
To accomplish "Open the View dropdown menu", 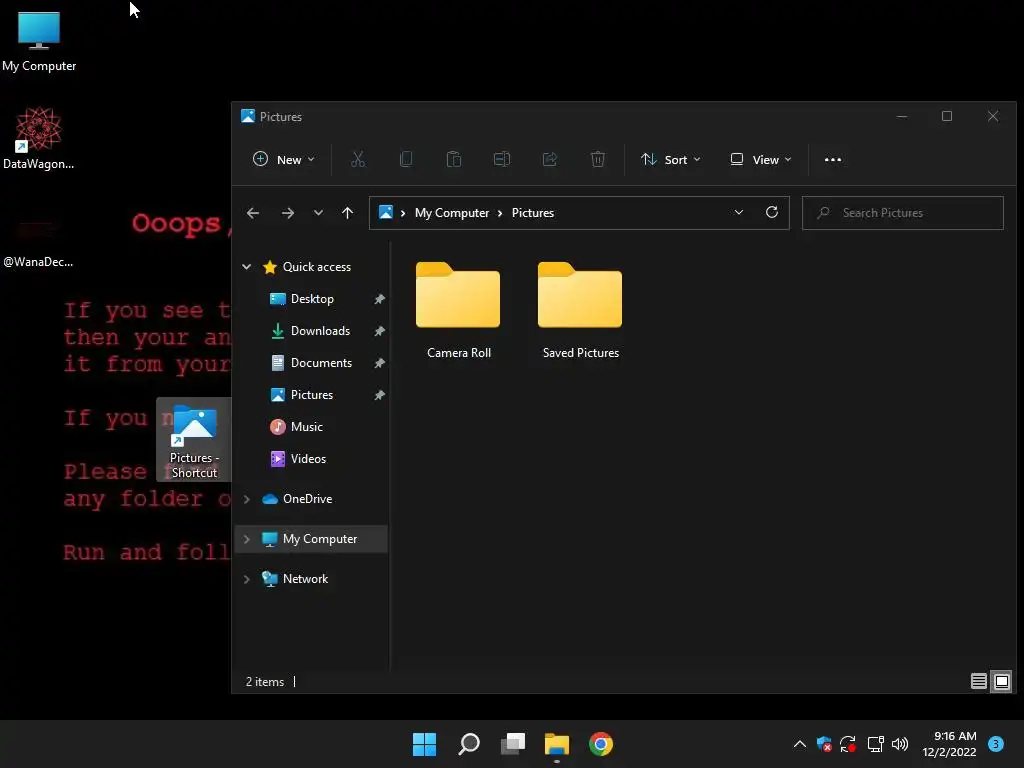I will pos(761,159).
